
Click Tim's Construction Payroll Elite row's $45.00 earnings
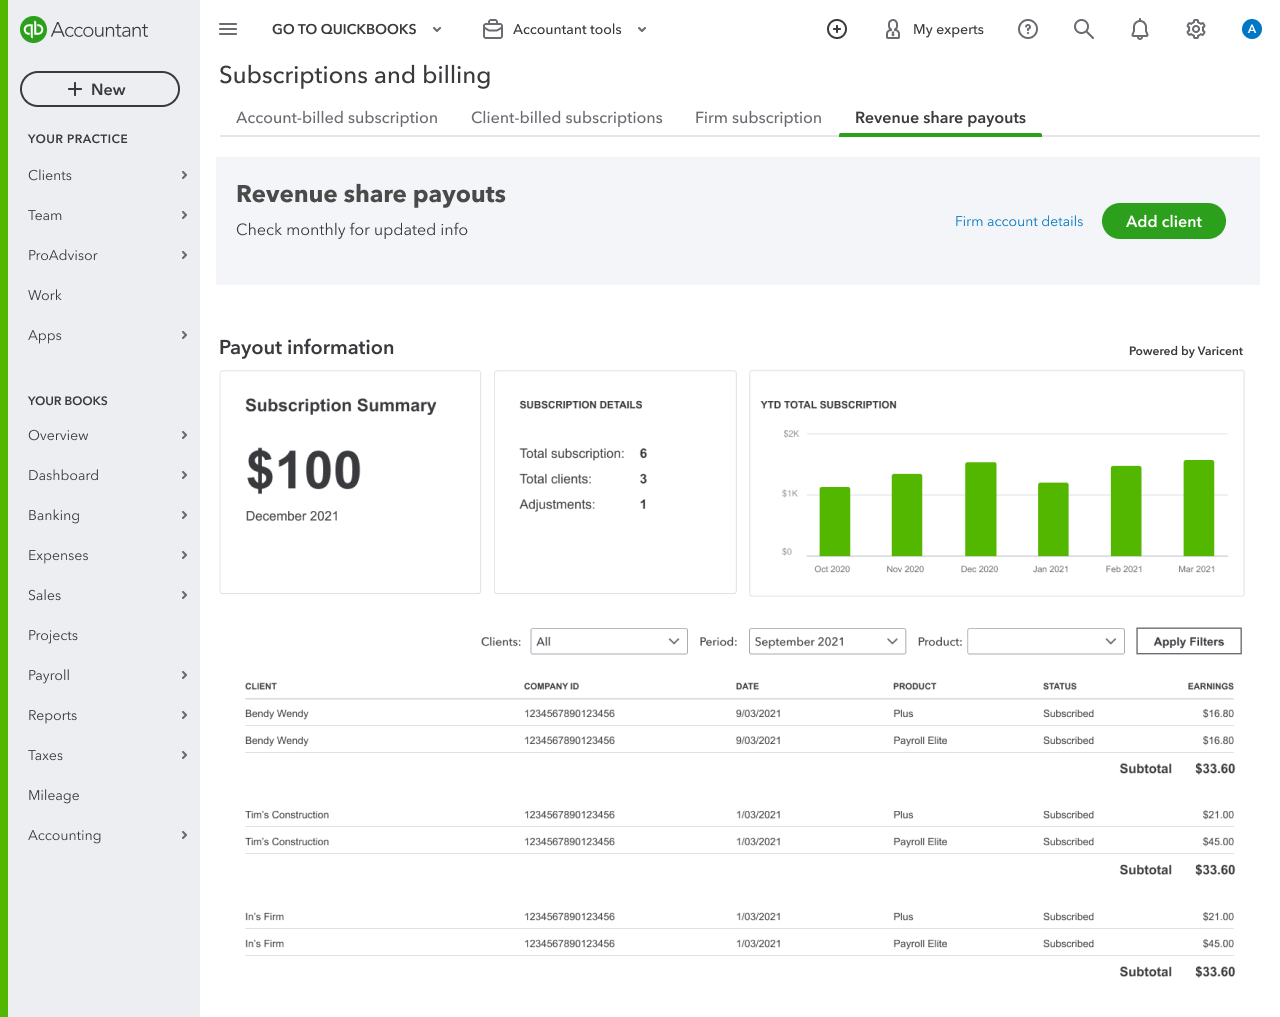coord(1218,841)
